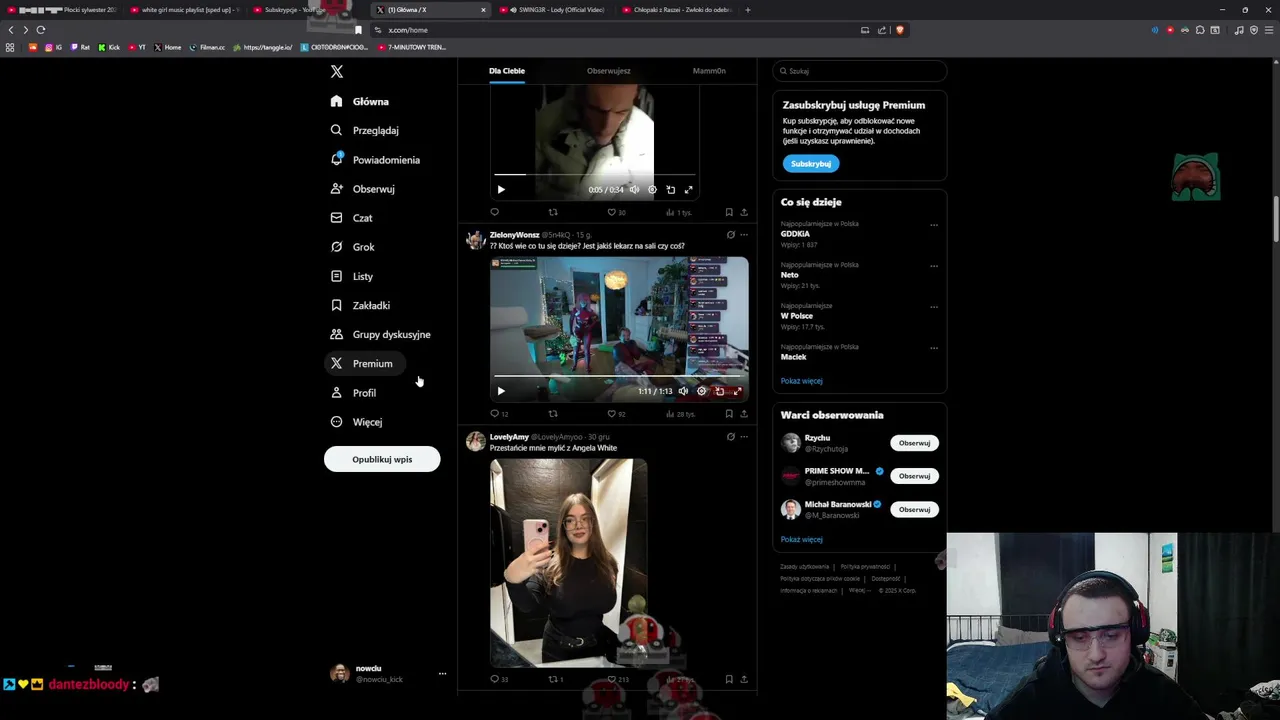Switch to Obserwujesz tab
Viewport: 1280px width, 720px height.
pos(608,71)
